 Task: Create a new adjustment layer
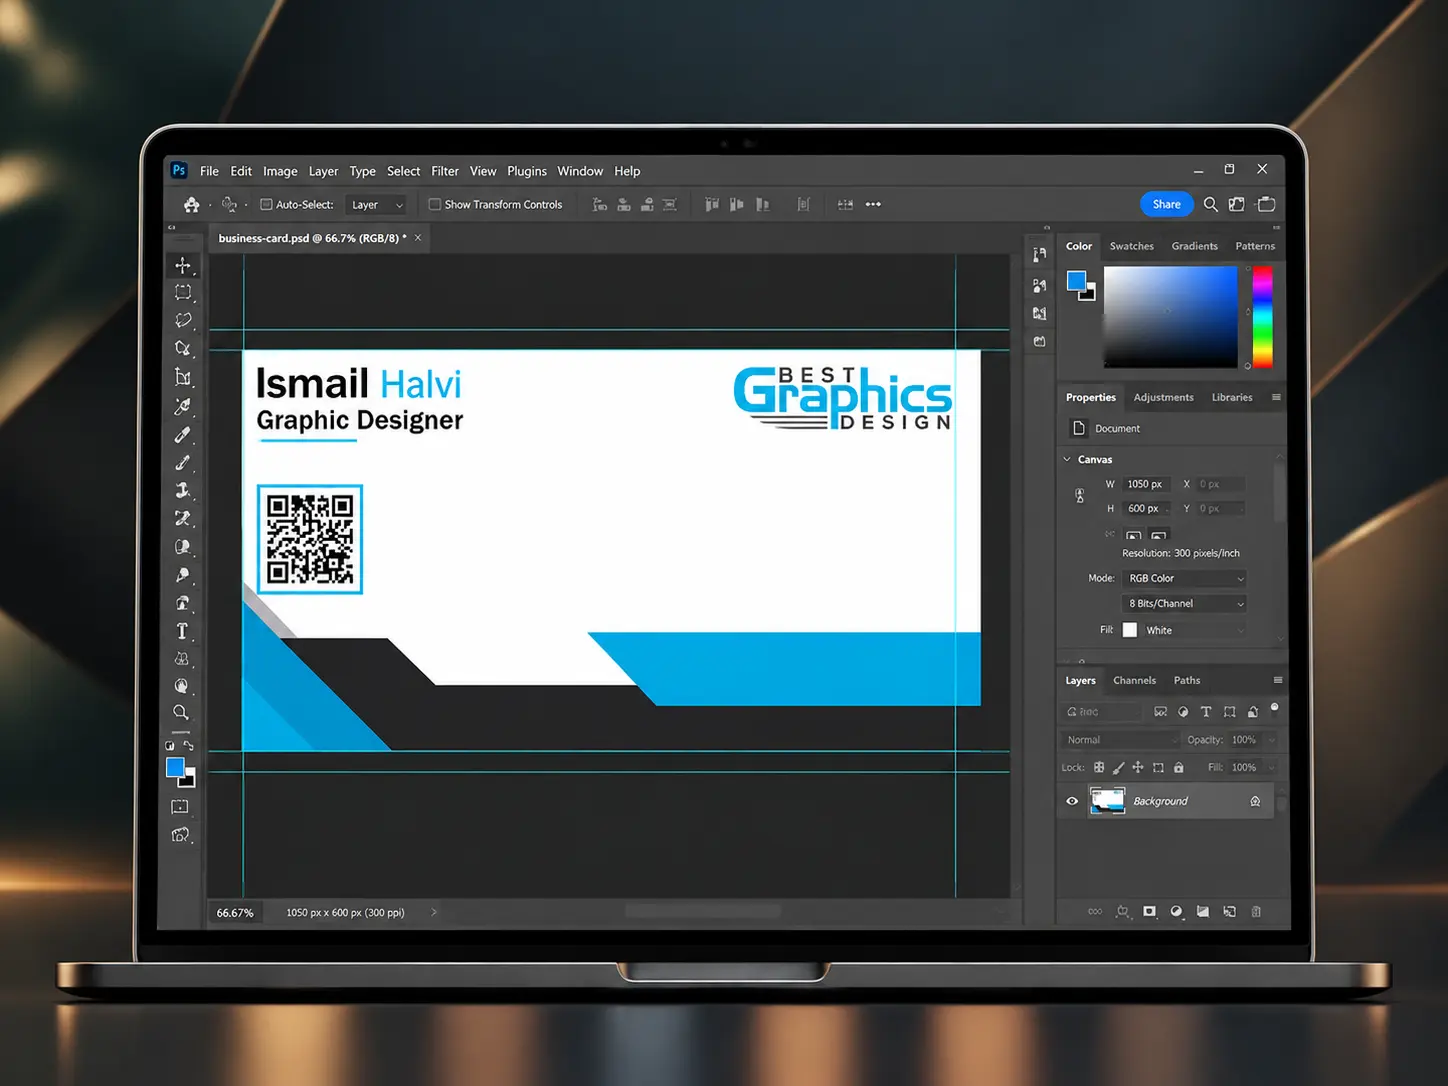tap(1176, 912)
